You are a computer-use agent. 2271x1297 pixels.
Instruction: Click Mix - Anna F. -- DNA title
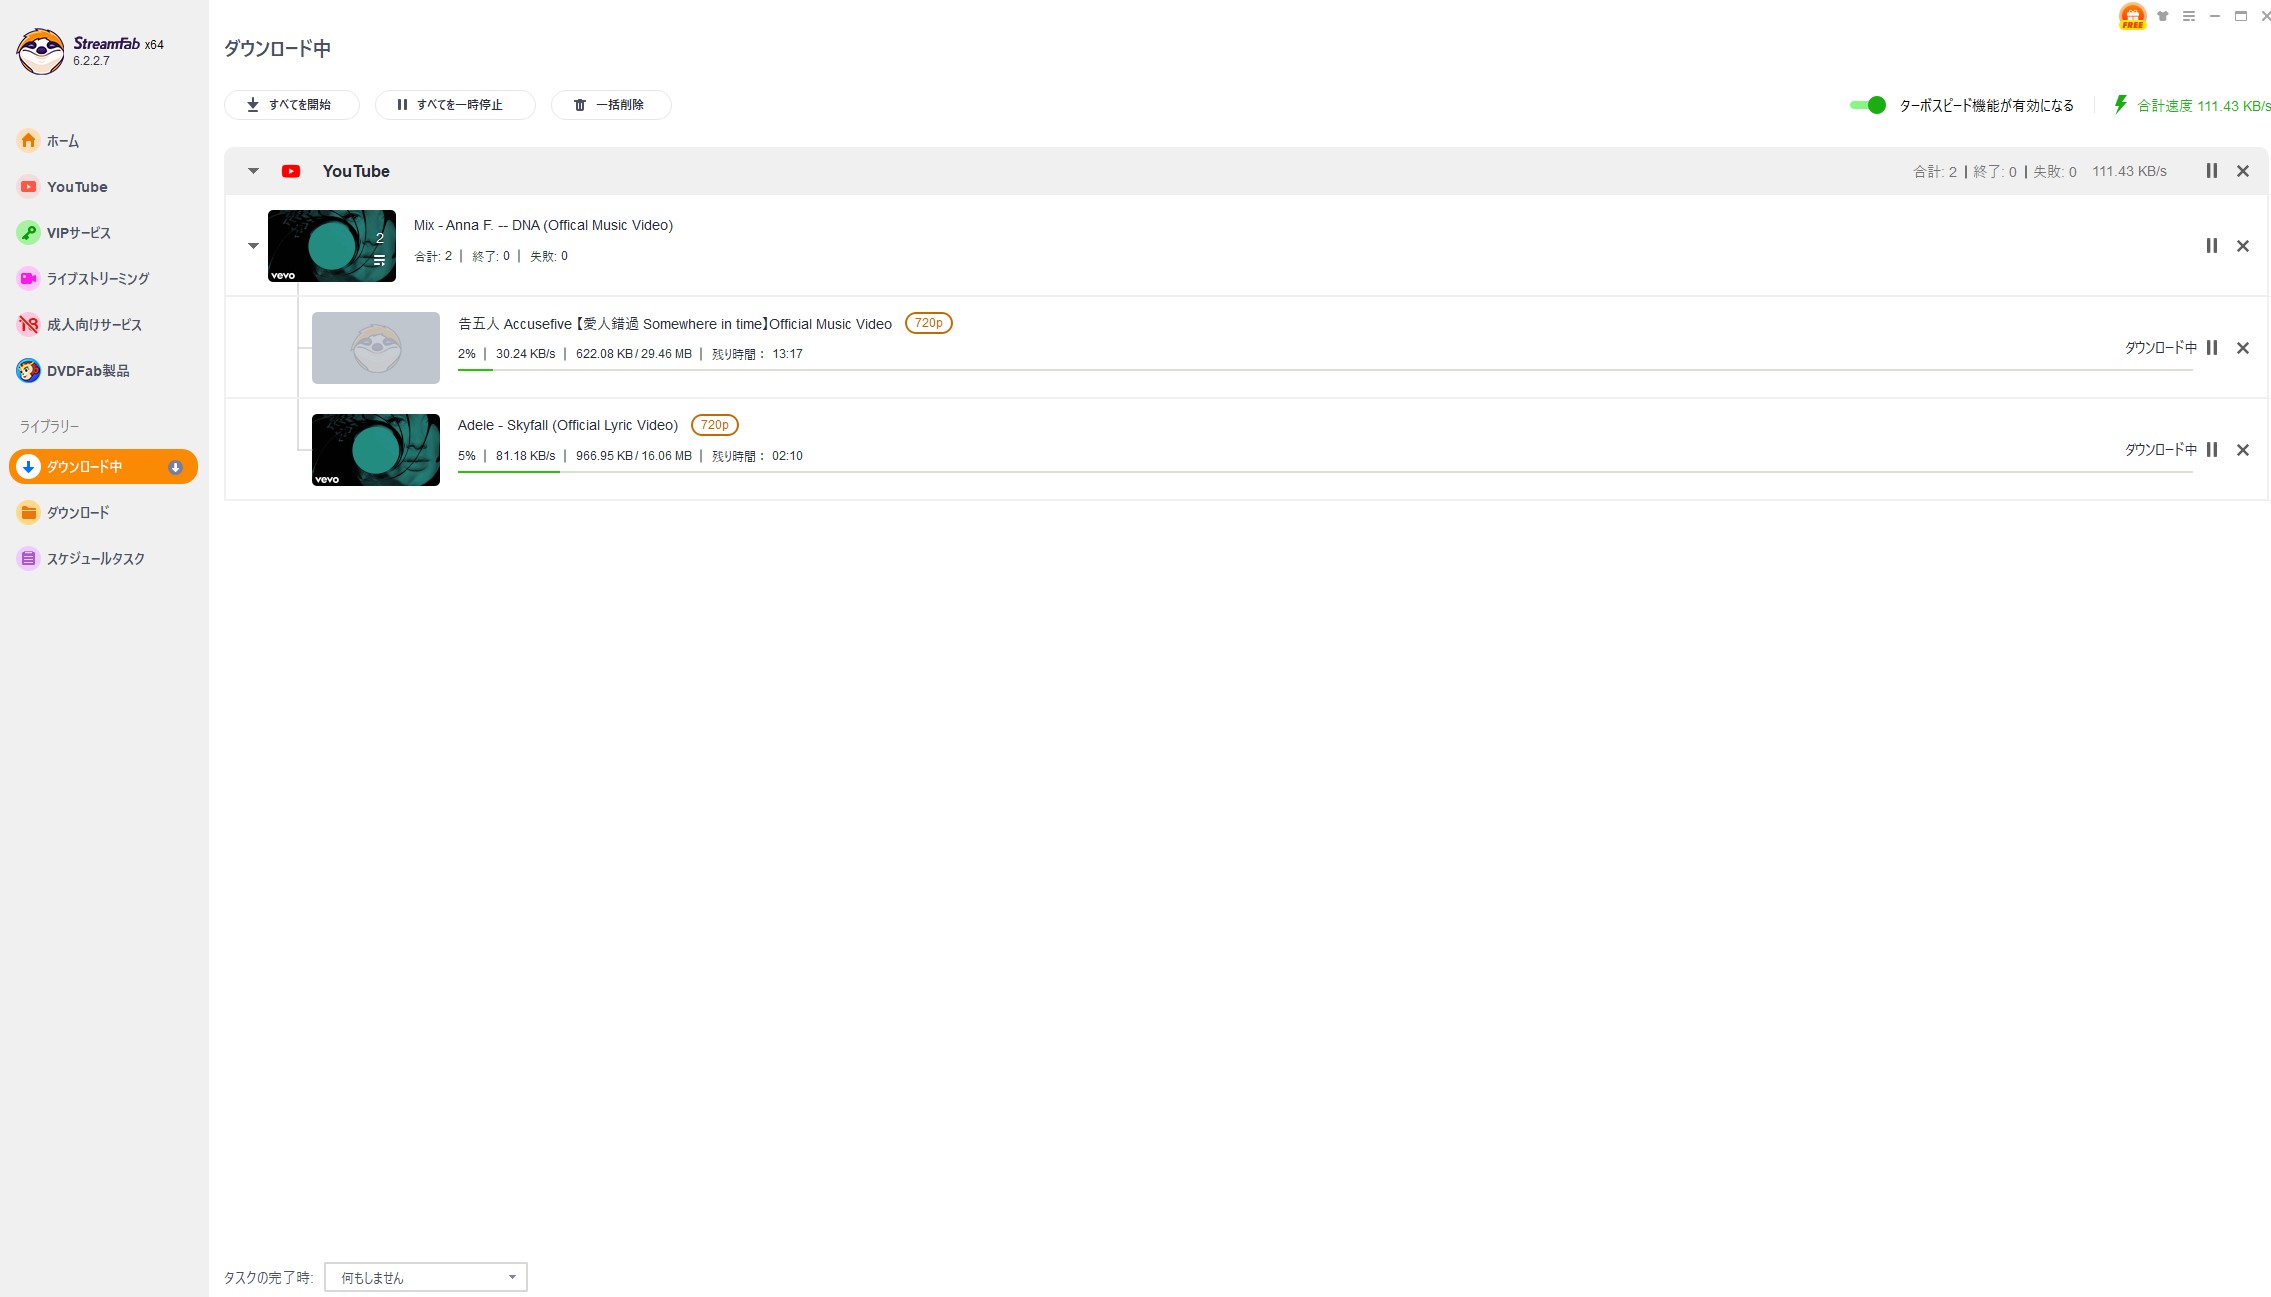point(543,225)
